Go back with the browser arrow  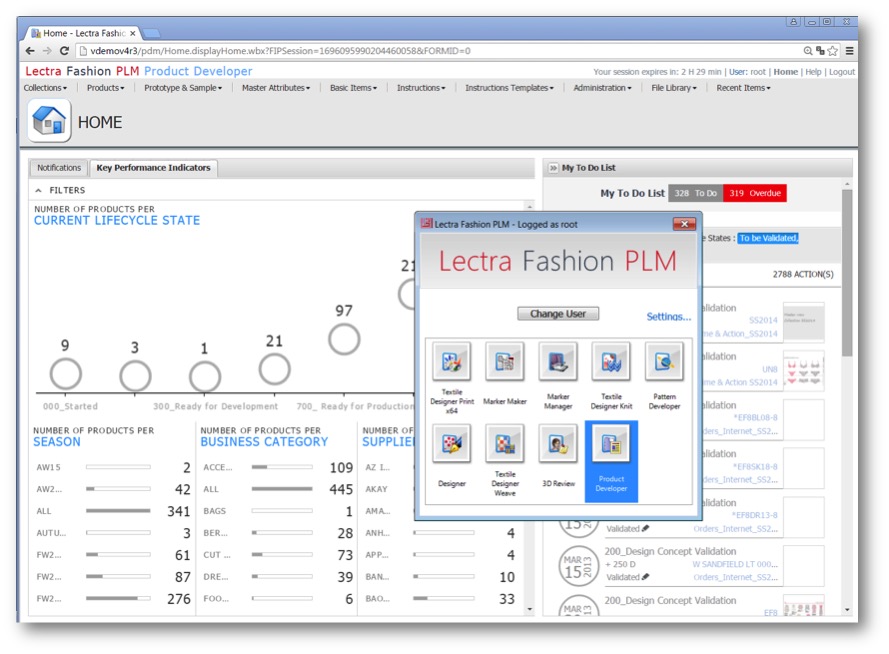(x=30, y=51)
